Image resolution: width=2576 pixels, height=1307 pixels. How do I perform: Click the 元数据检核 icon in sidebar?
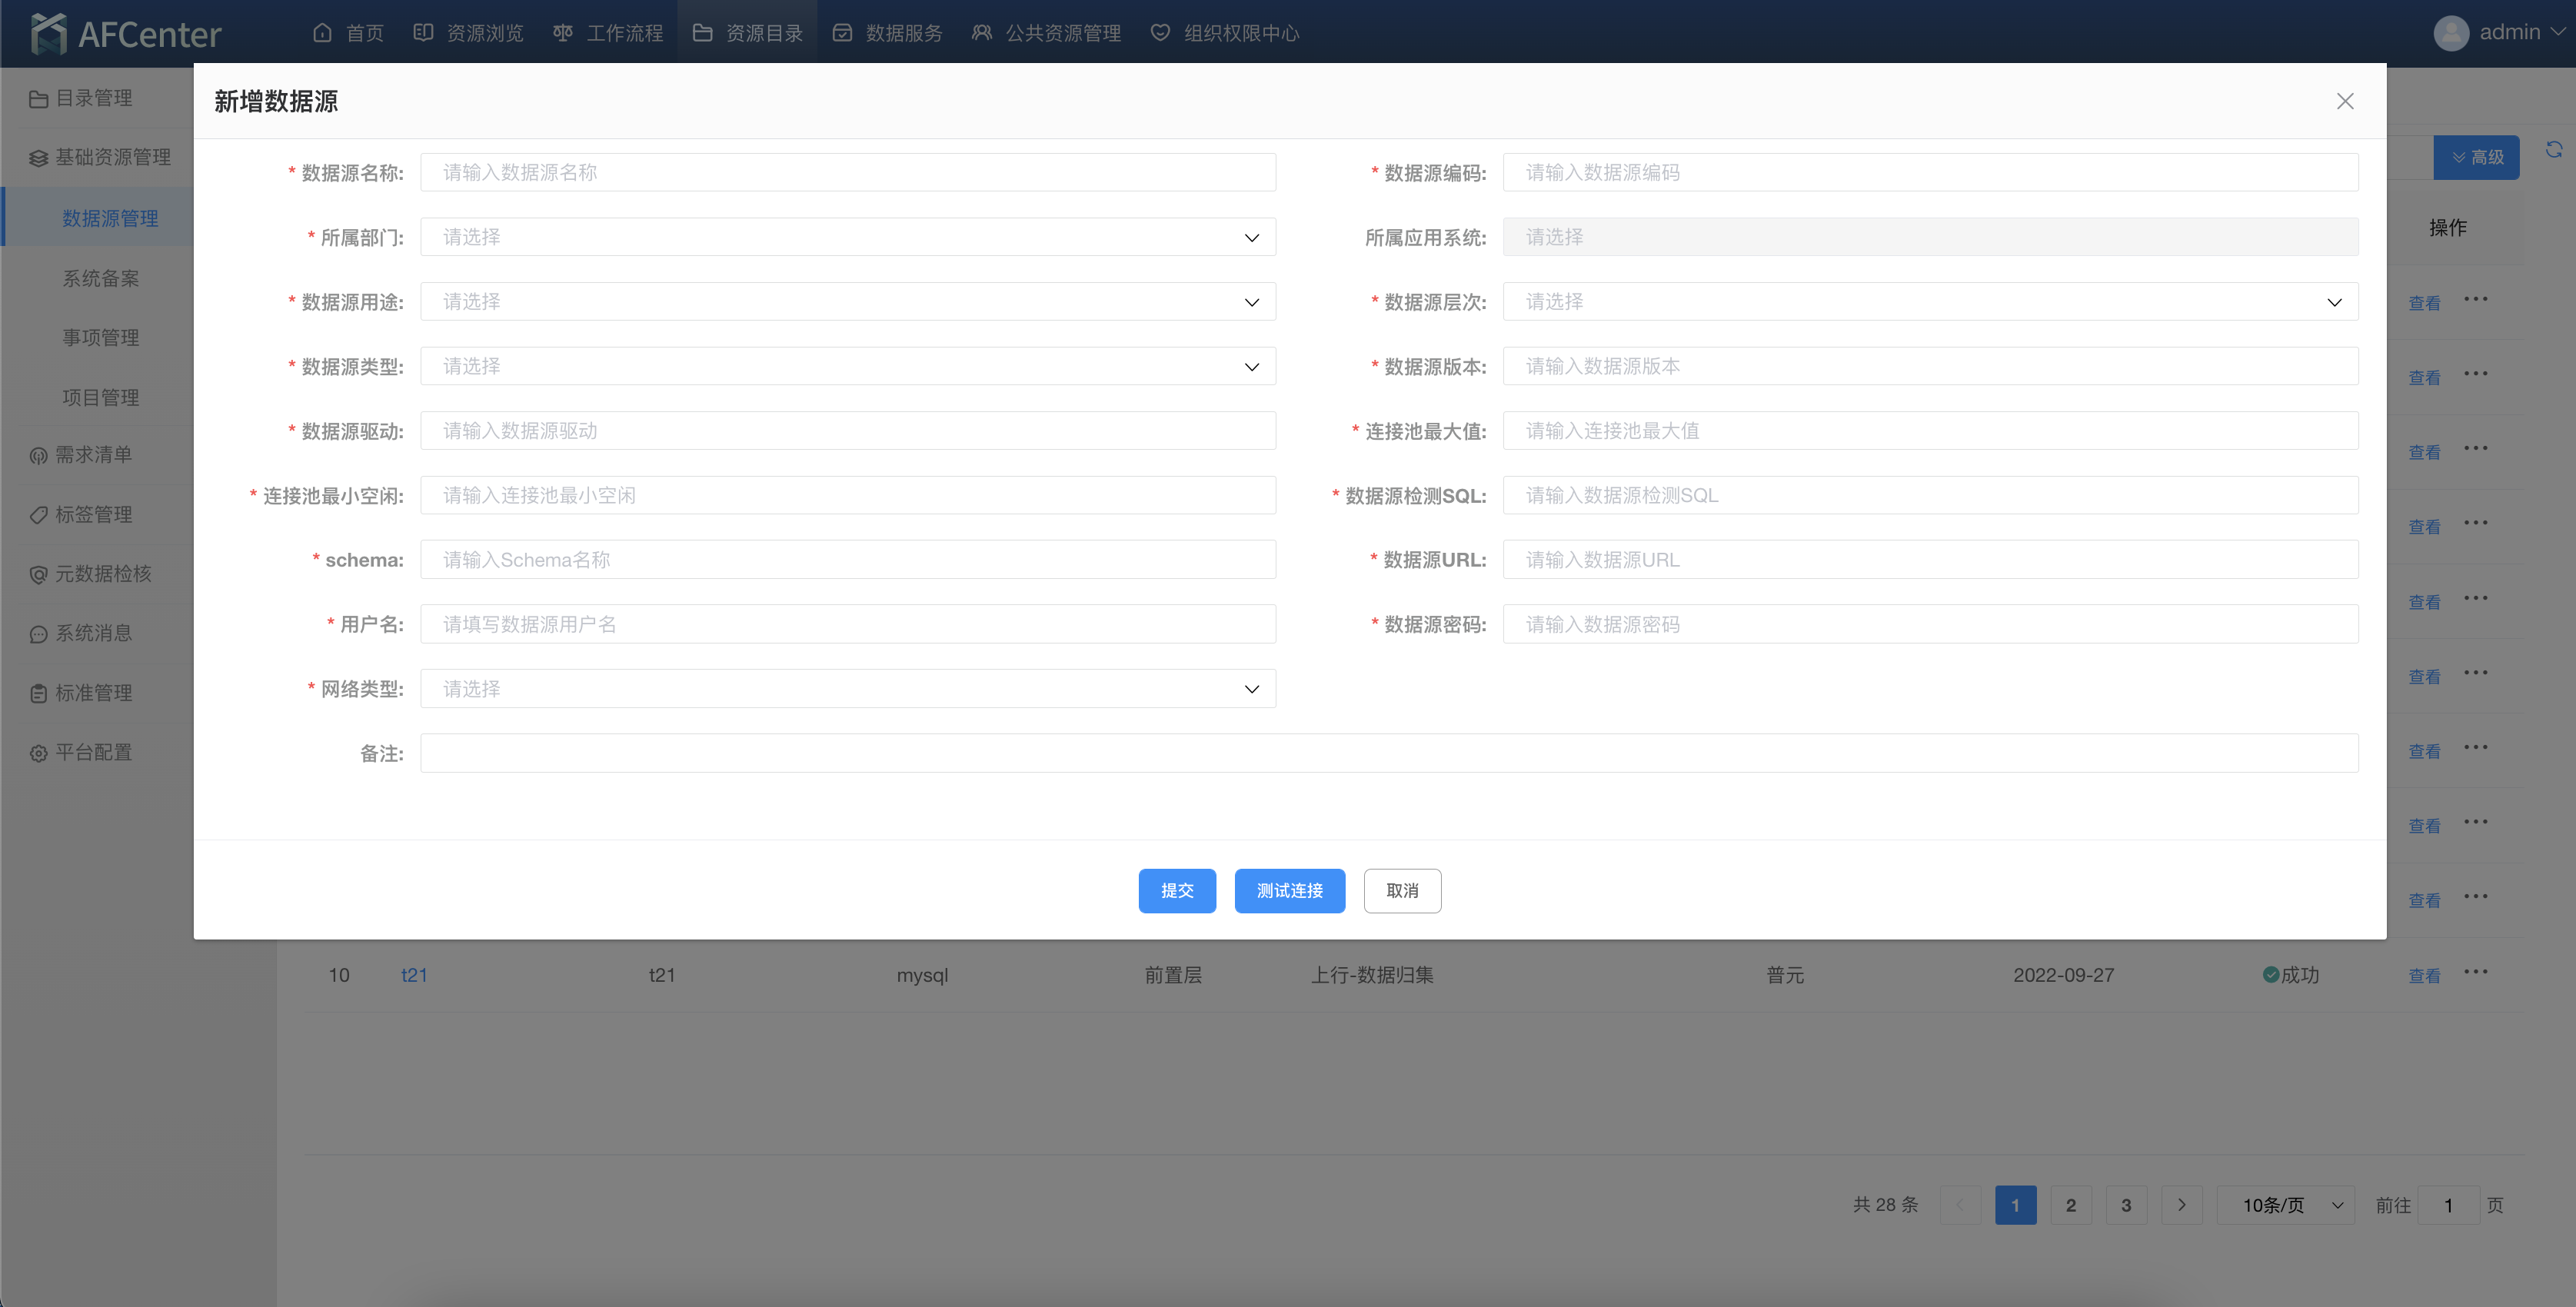(39, 574)
